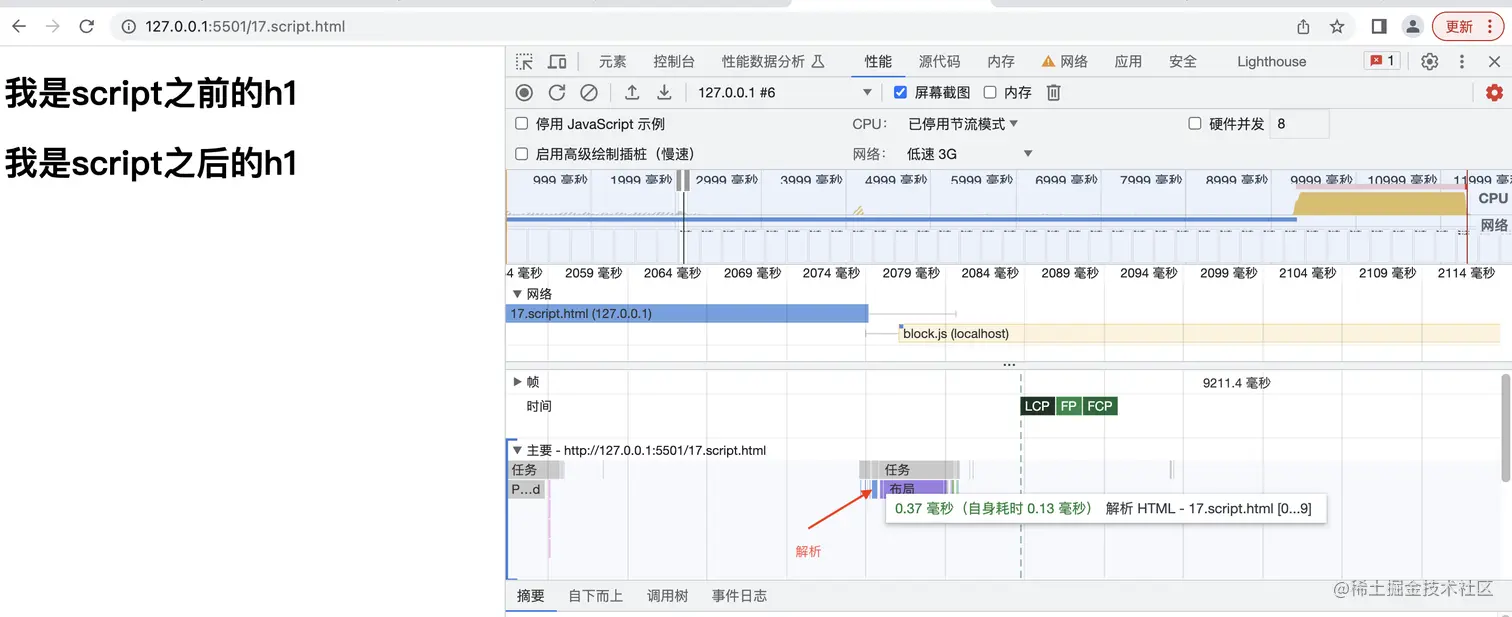Open red capture settings gear
The height and width of the screenshot is (617, 1512).
point(1494,92)
